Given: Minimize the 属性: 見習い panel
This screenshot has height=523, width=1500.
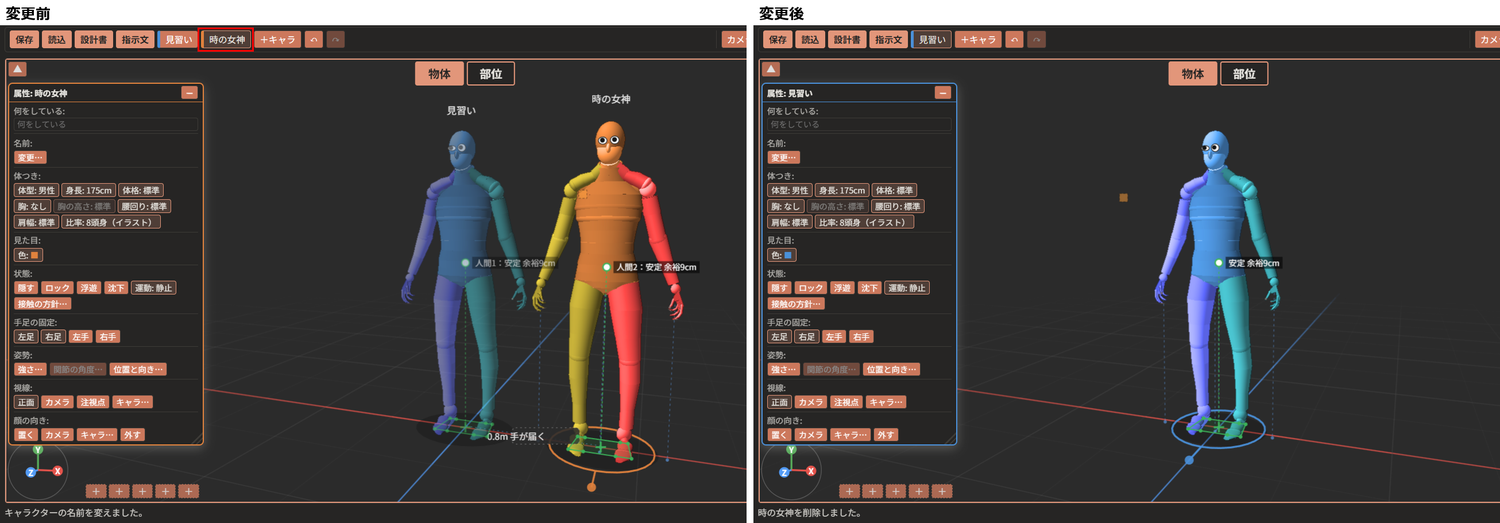Looking at the screenshot, I should tap(942, 93).
